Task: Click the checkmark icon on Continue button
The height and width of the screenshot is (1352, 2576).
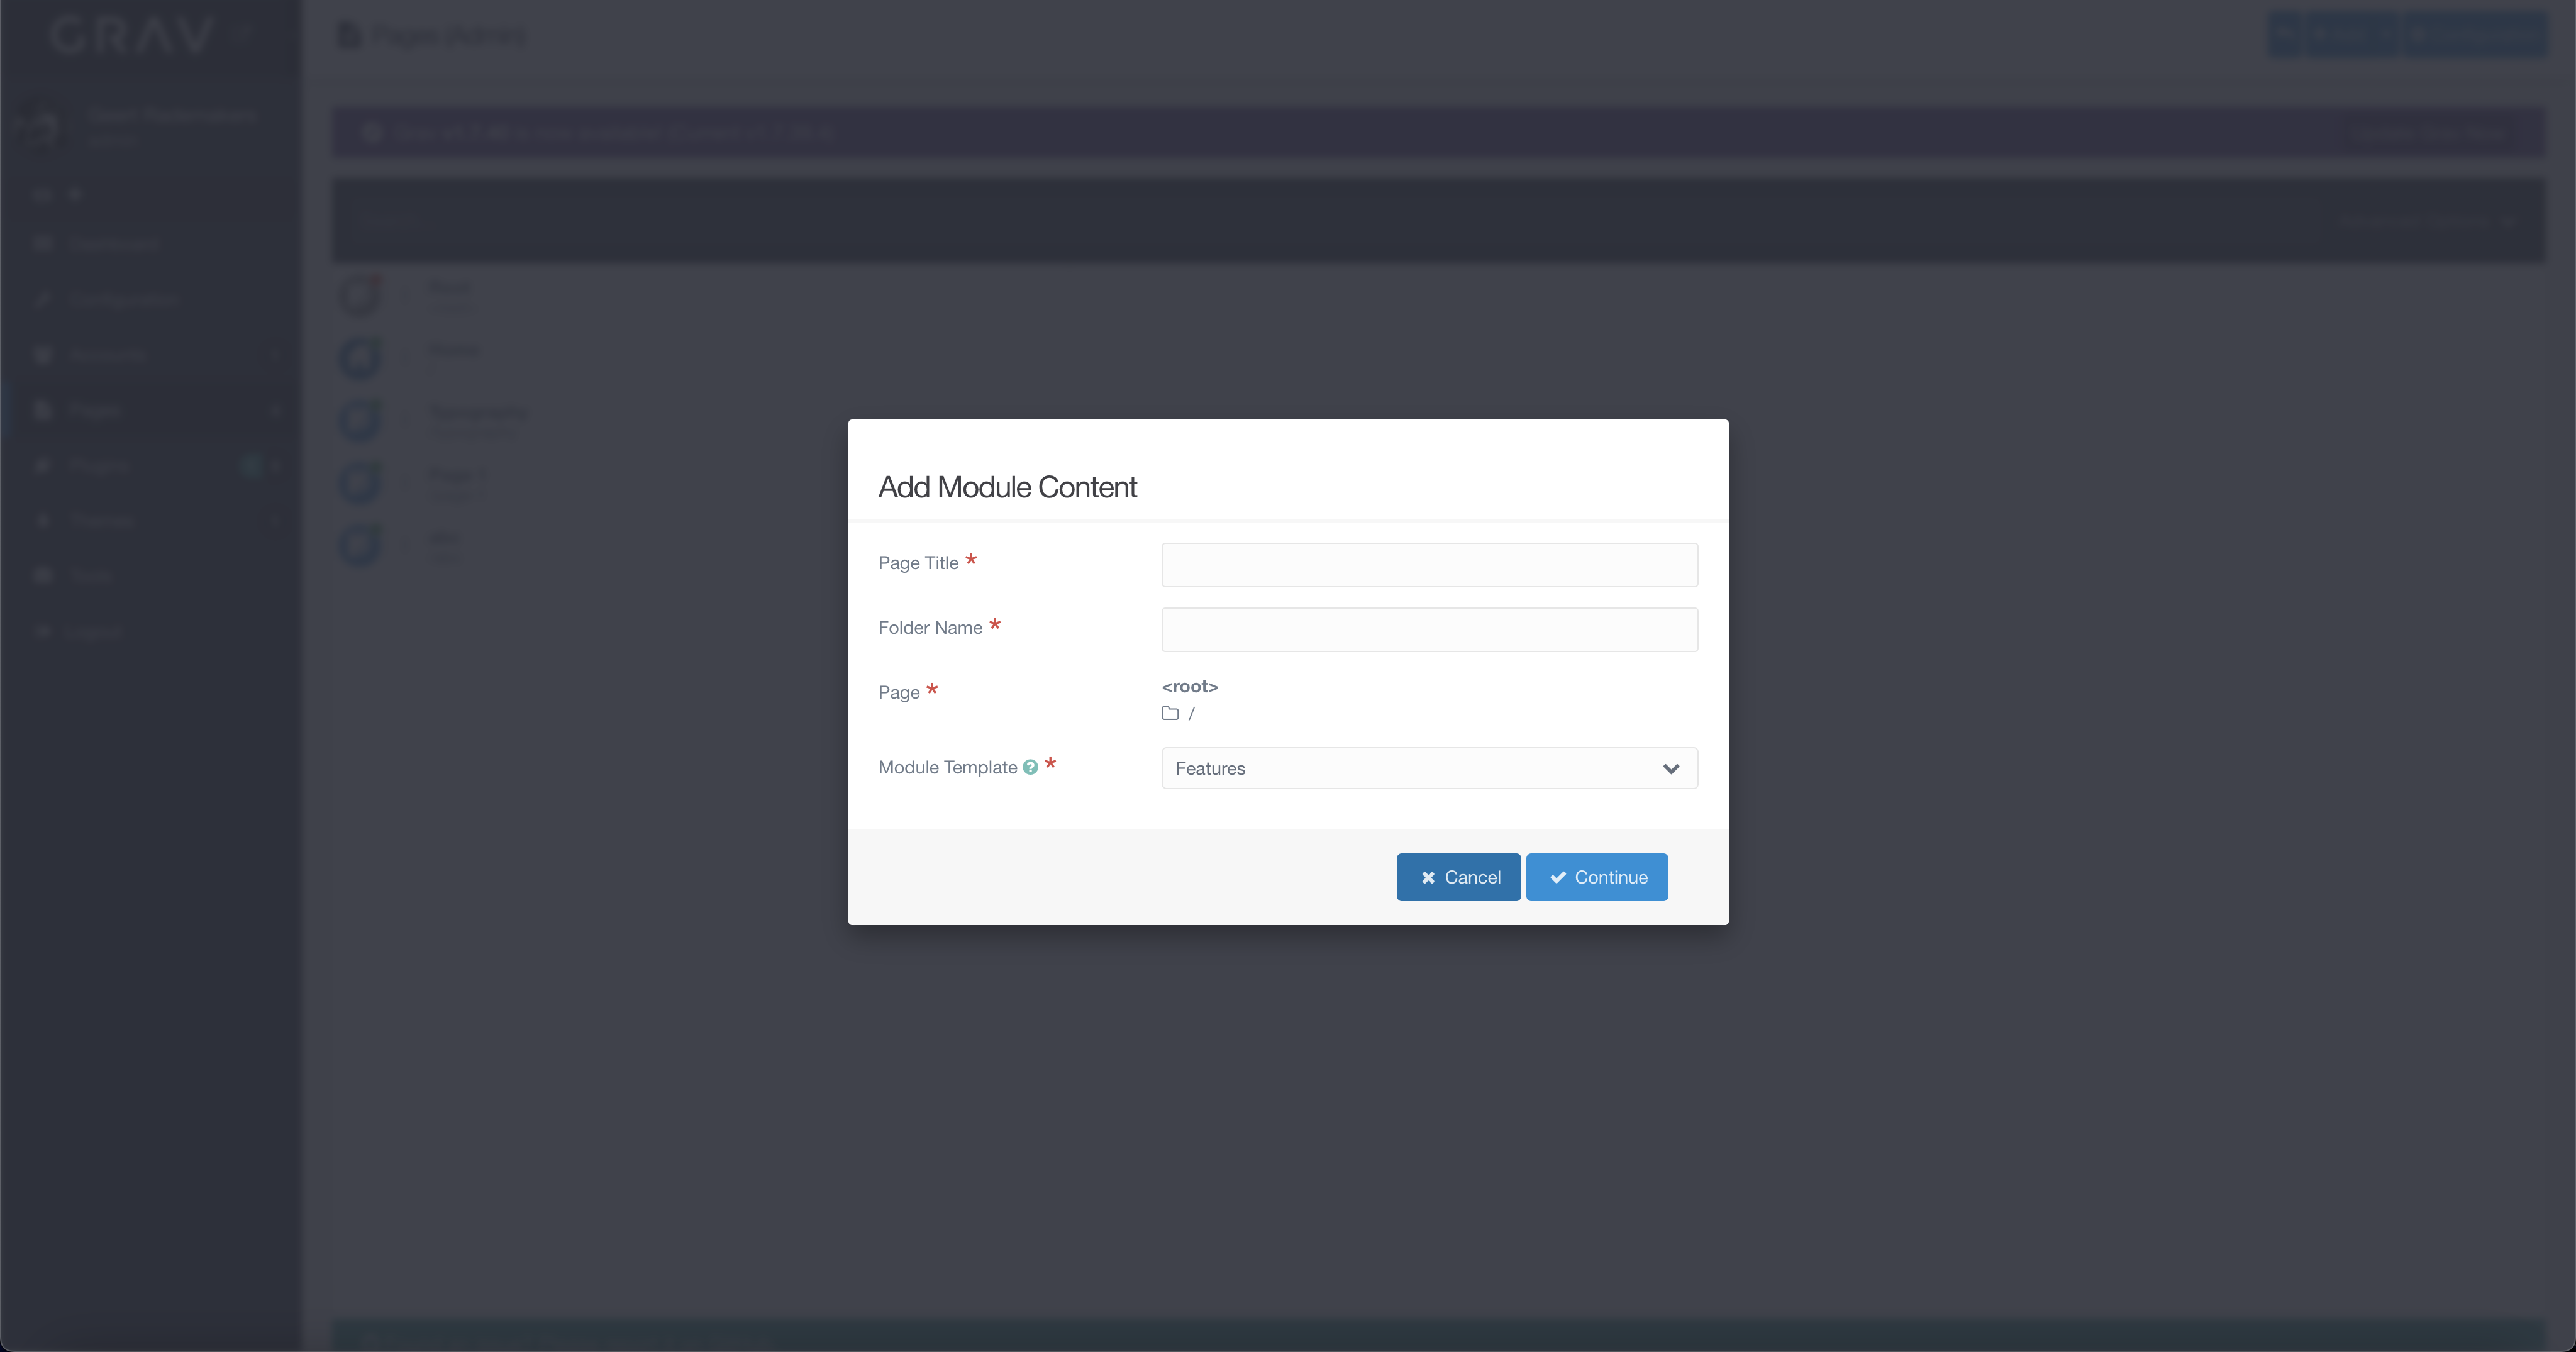Action: (1557, 877)
